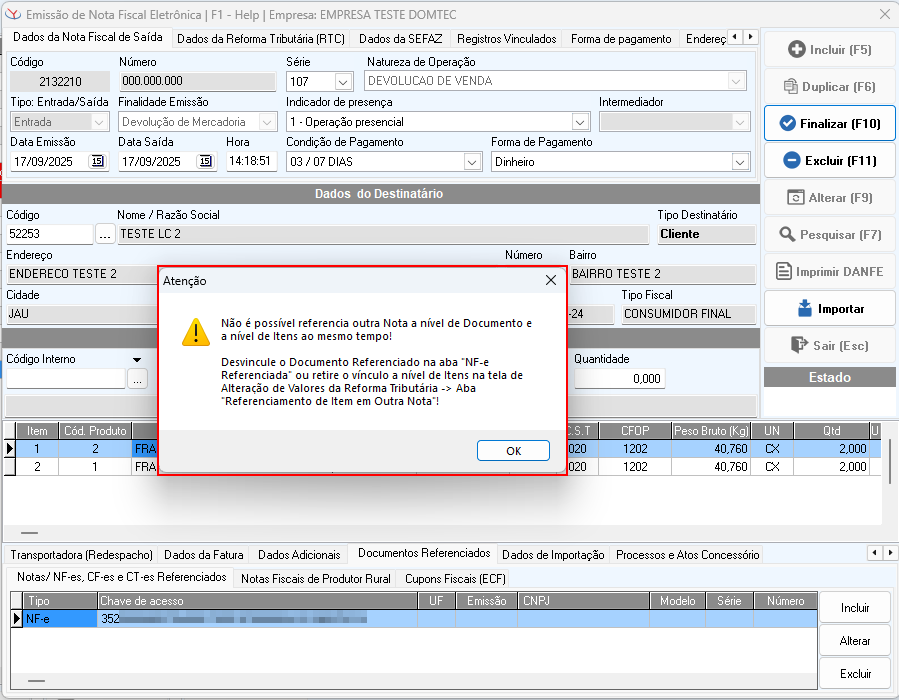Switch to Dados da Reforma Tributária (RTC) tab
This screenshot has width=899, height=700.
[x=260, y=39]
